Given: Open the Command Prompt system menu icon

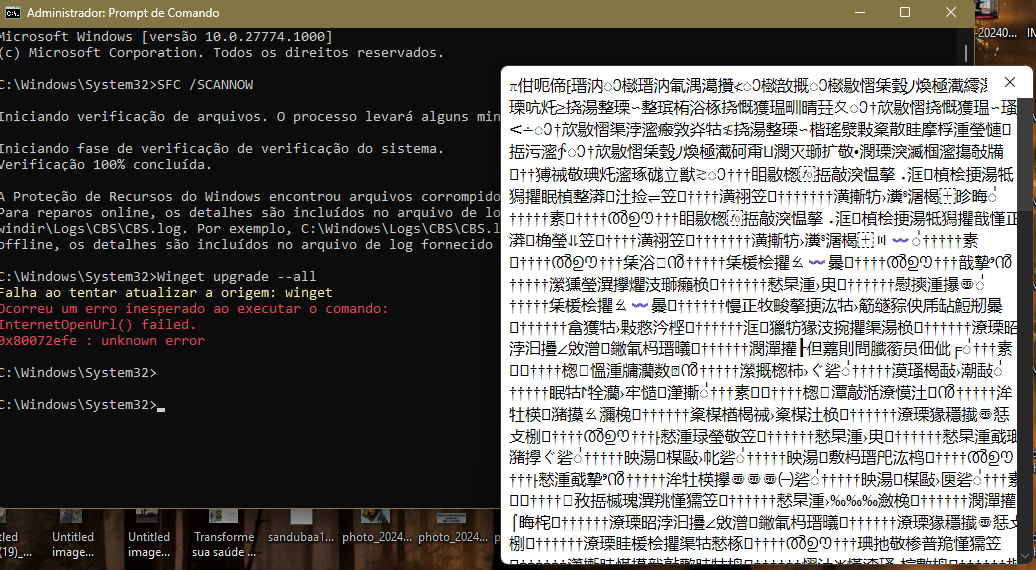Looking at the screenshot, I should pyautogui.click(x=12, y=13).
